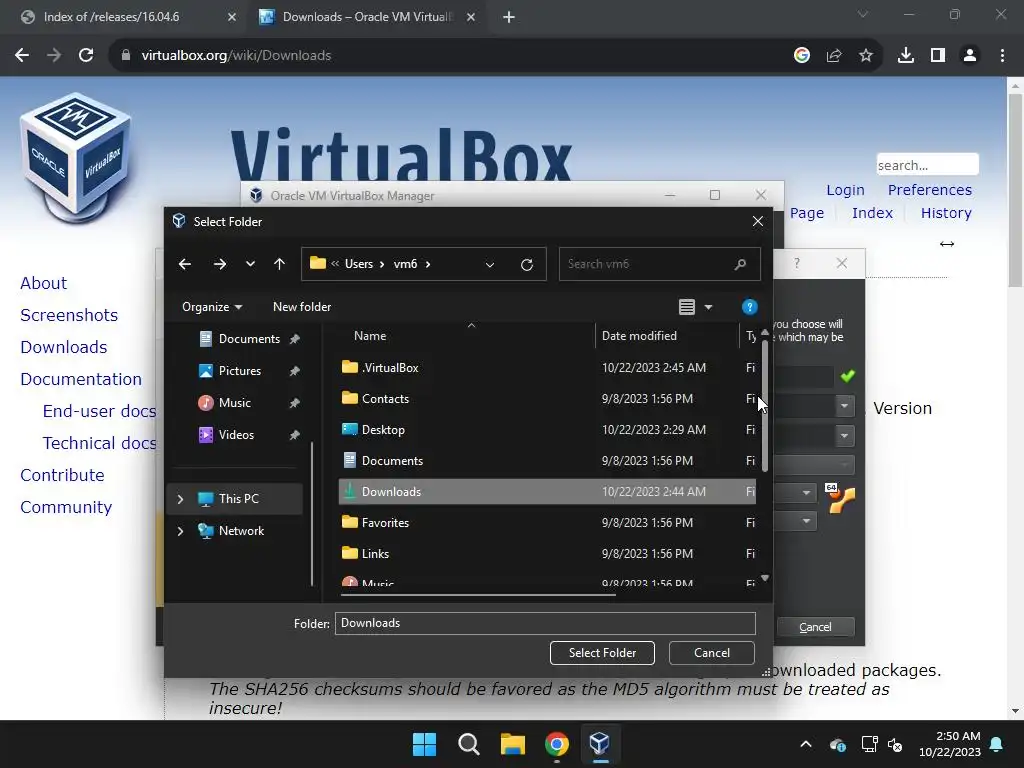
Task: Create a New folder
Action: [302, 307]
